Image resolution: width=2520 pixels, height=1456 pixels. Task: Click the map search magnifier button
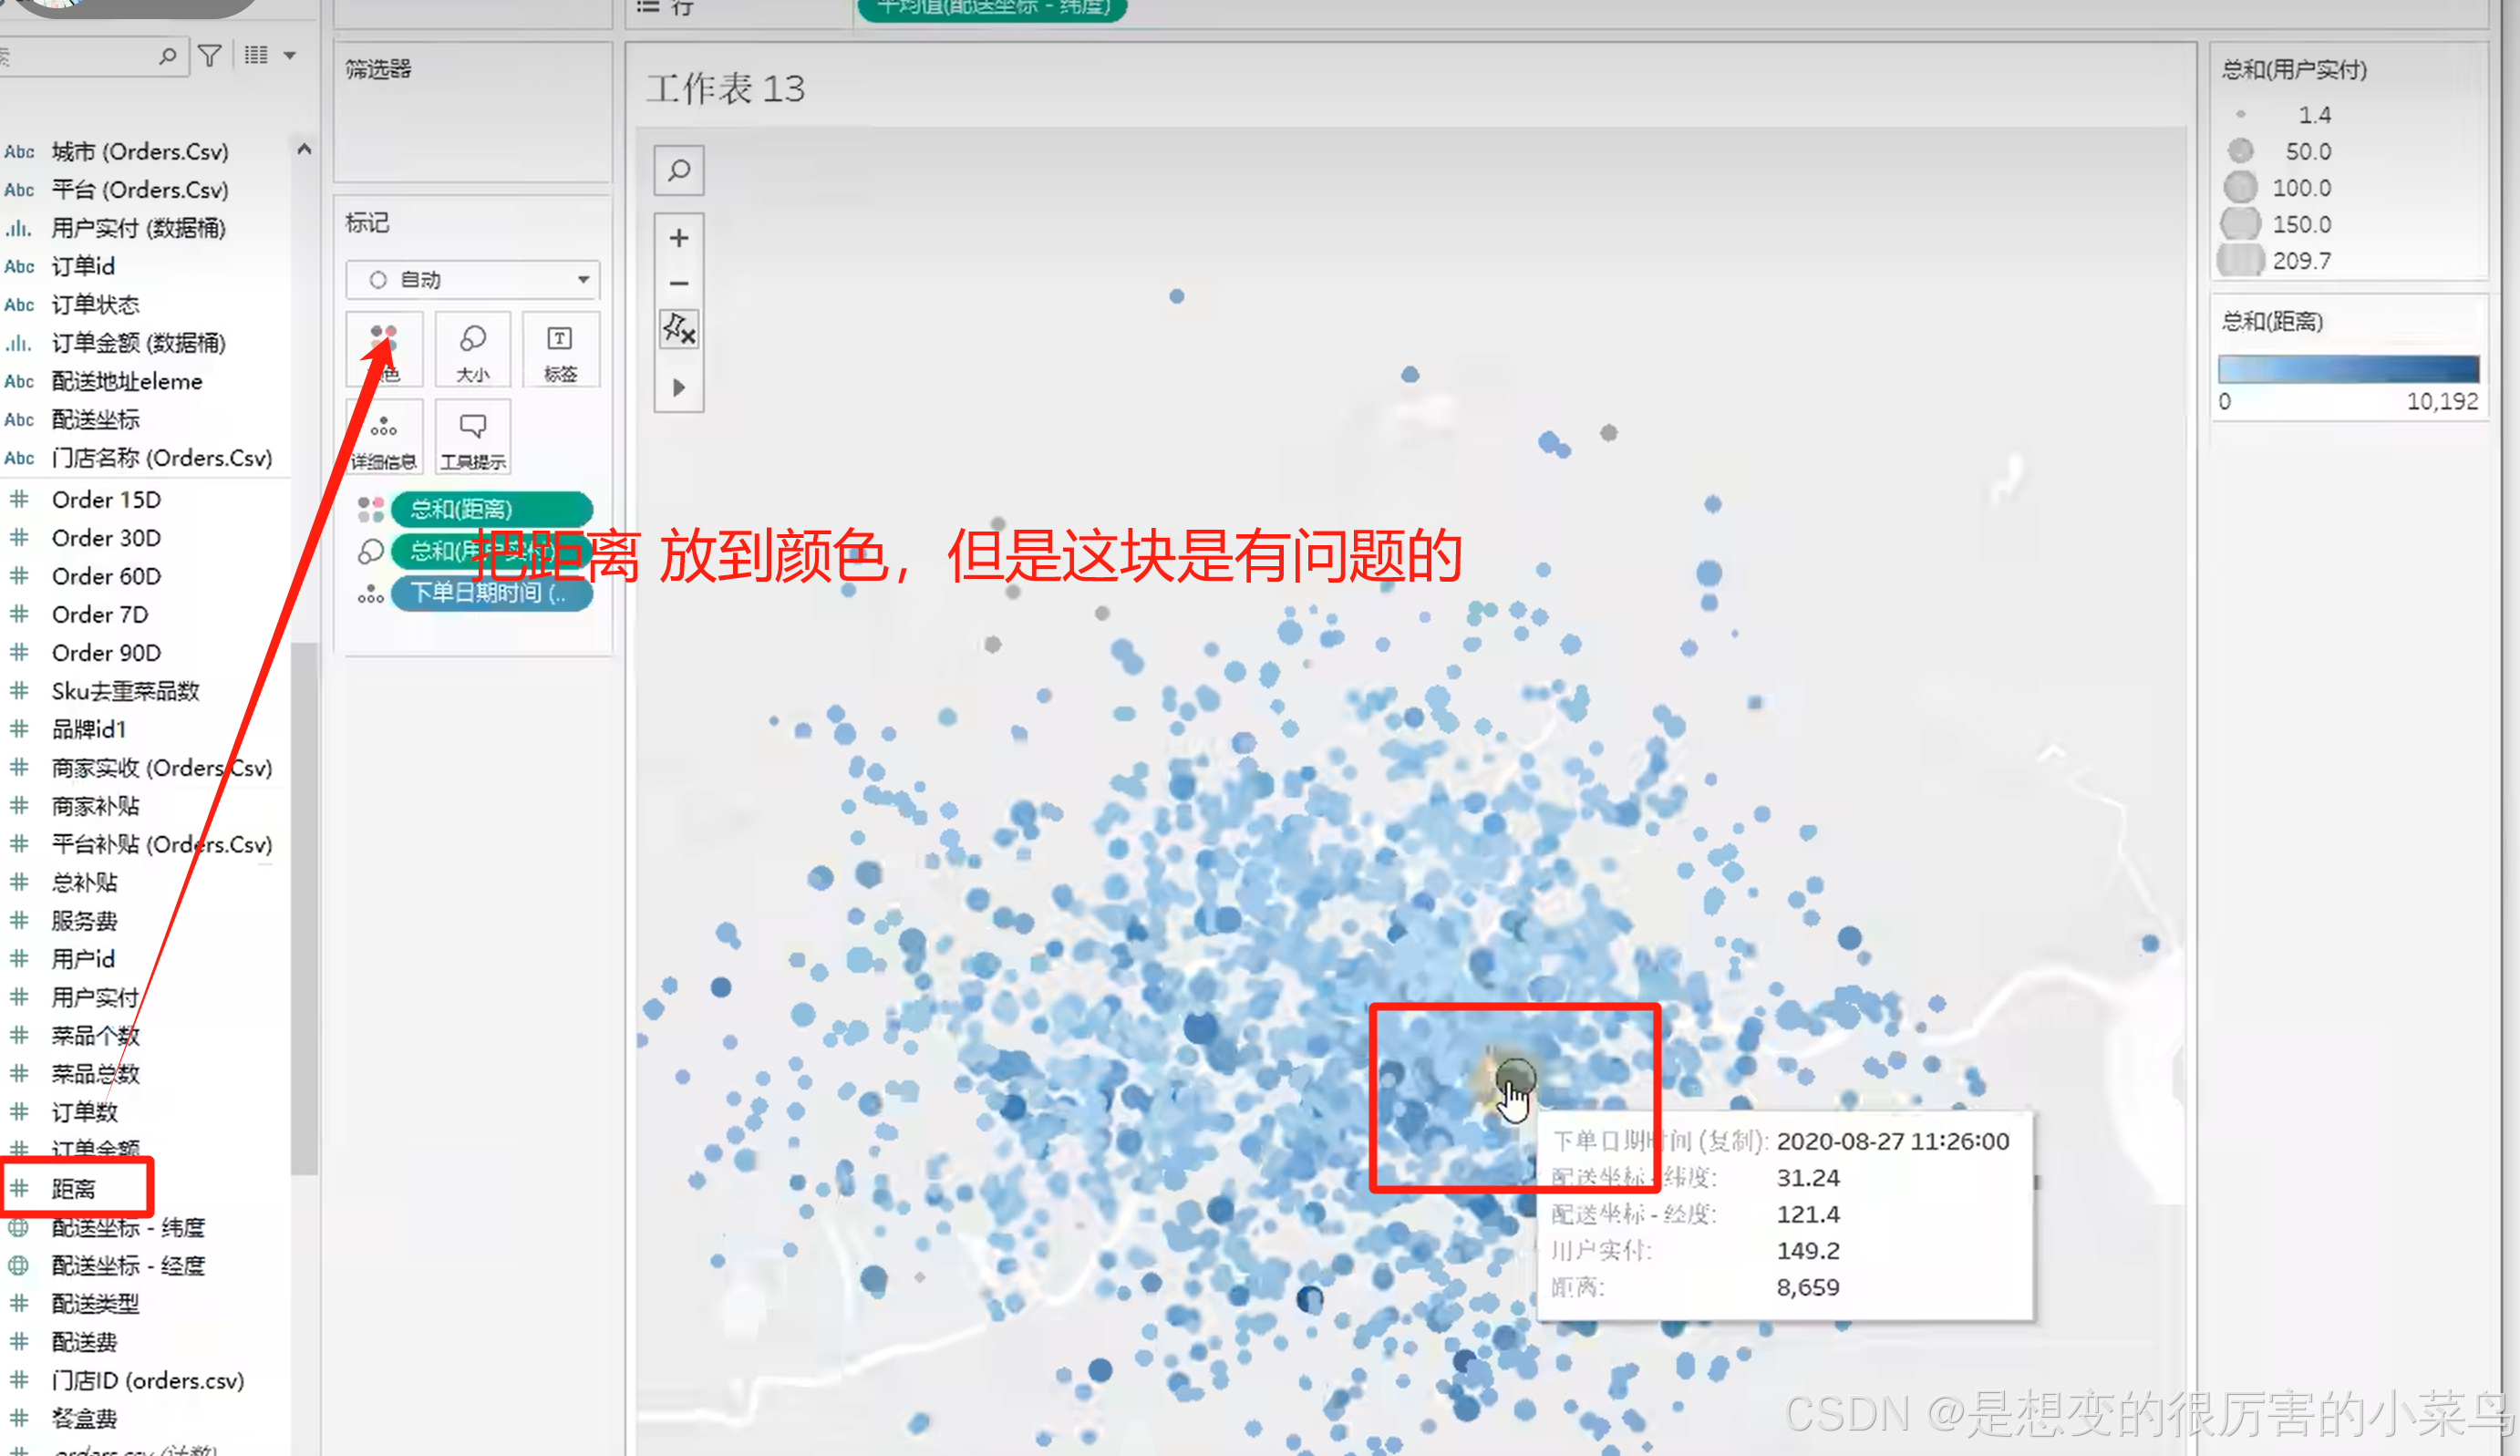tap(679, 170)
